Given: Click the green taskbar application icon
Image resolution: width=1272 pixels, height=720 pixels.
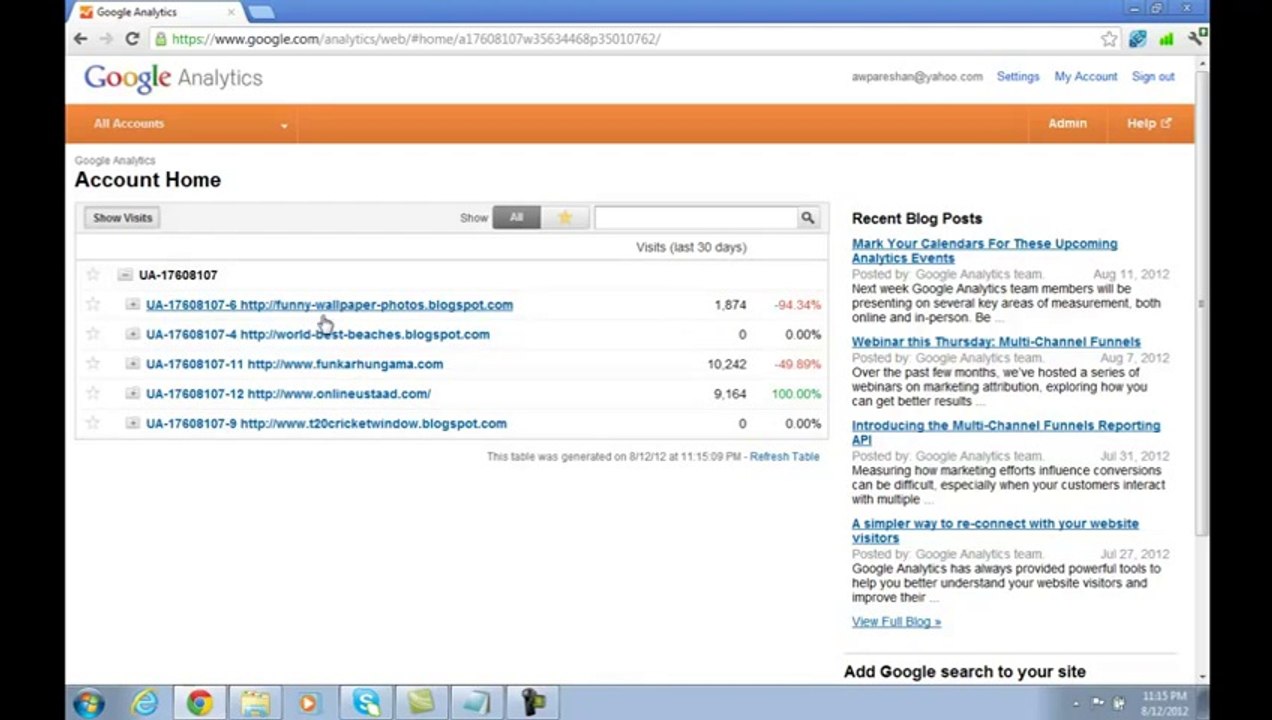Looking at the screenshot, I should pyautogui.click(x=421, y=703).
